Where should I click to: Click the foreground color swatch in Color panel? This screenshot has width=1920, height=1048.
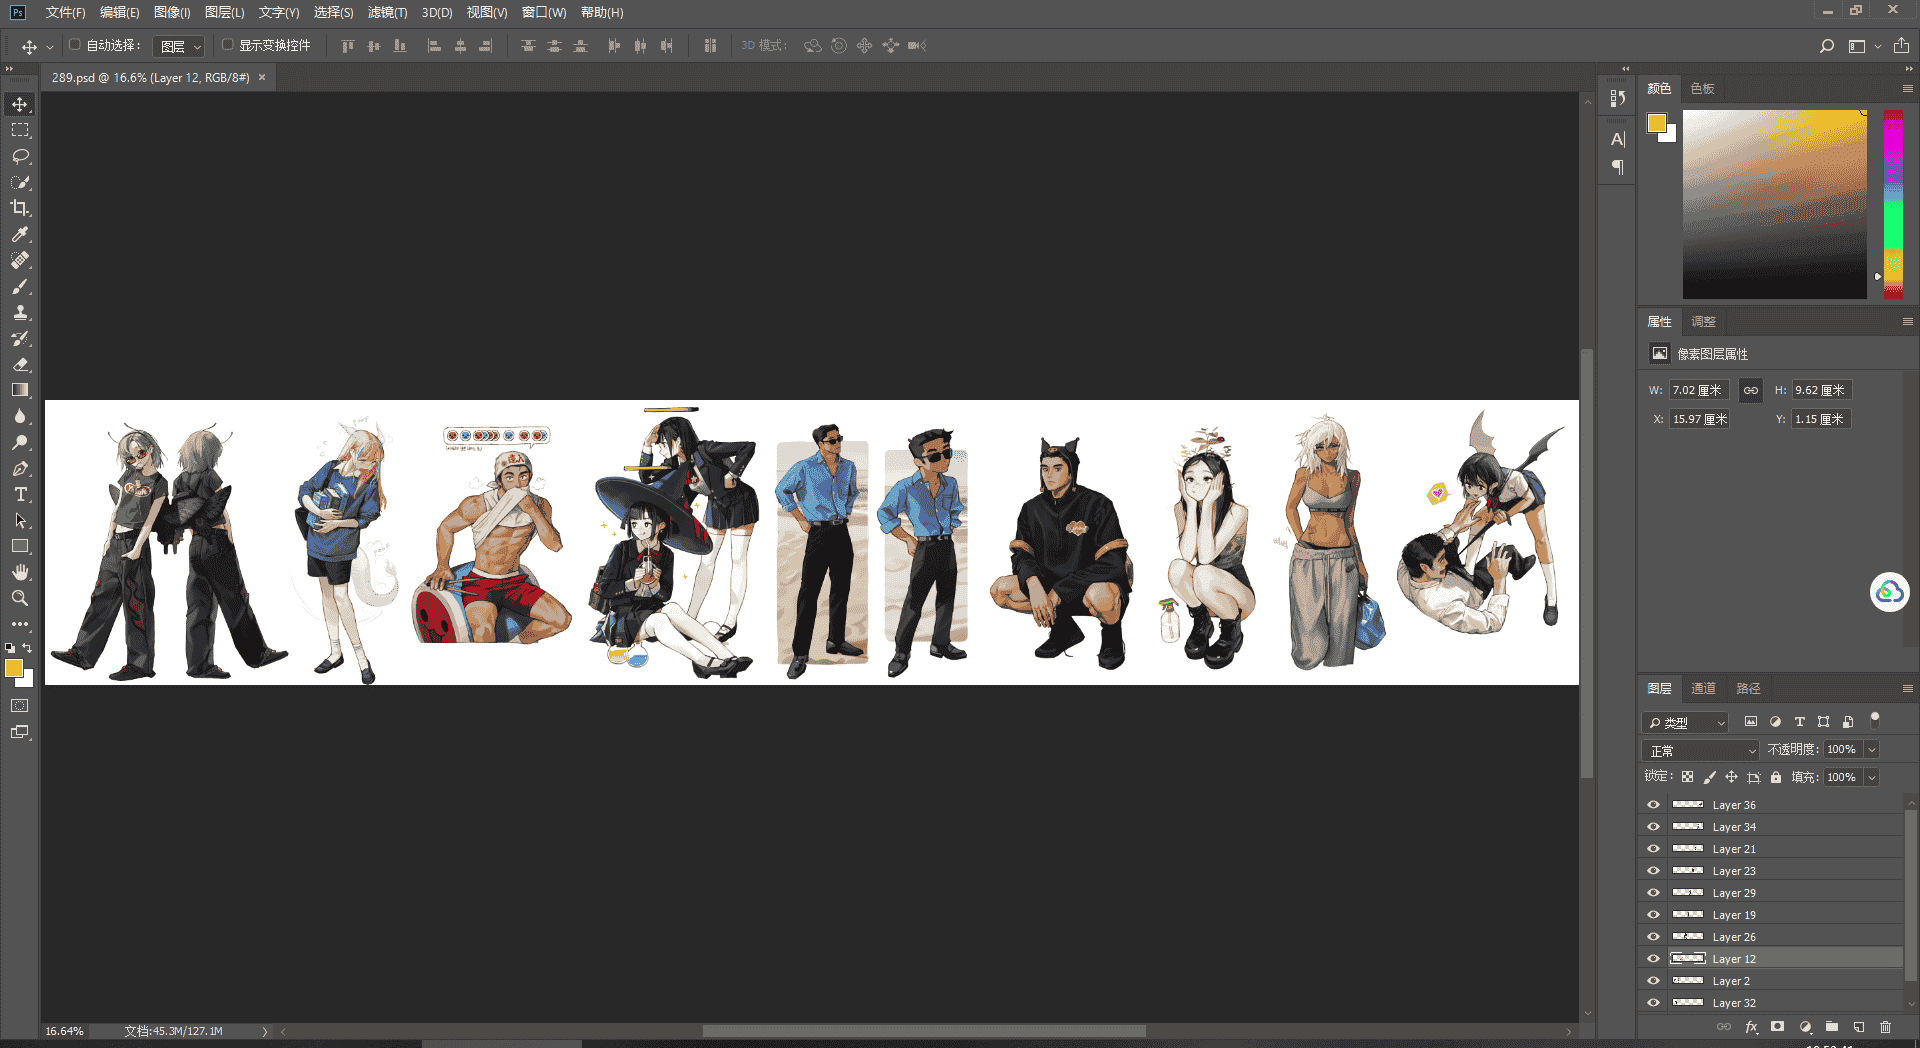coord(1657,123)
